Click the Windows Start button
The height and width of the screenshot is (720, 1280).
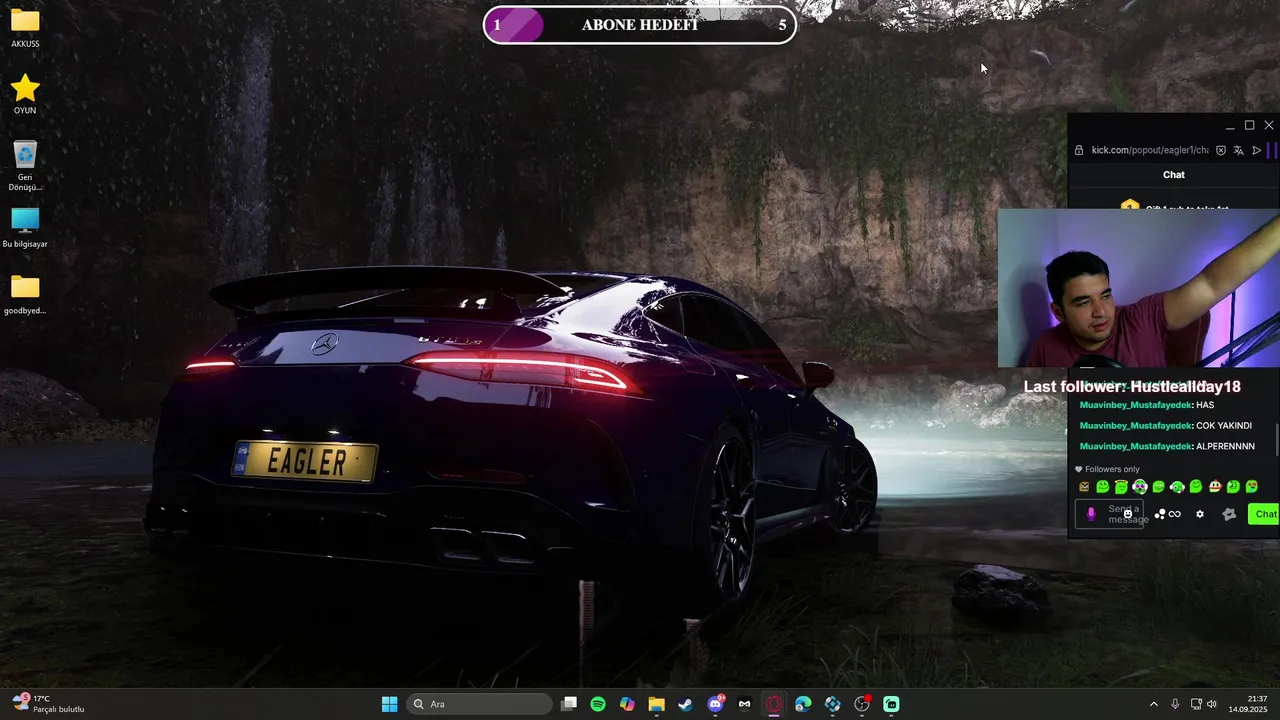[x=389, y=704]
